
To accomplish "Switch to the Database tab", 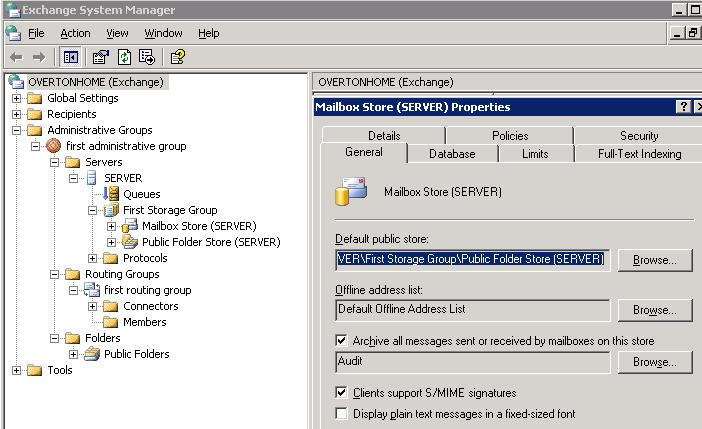I will coord(451,153).
